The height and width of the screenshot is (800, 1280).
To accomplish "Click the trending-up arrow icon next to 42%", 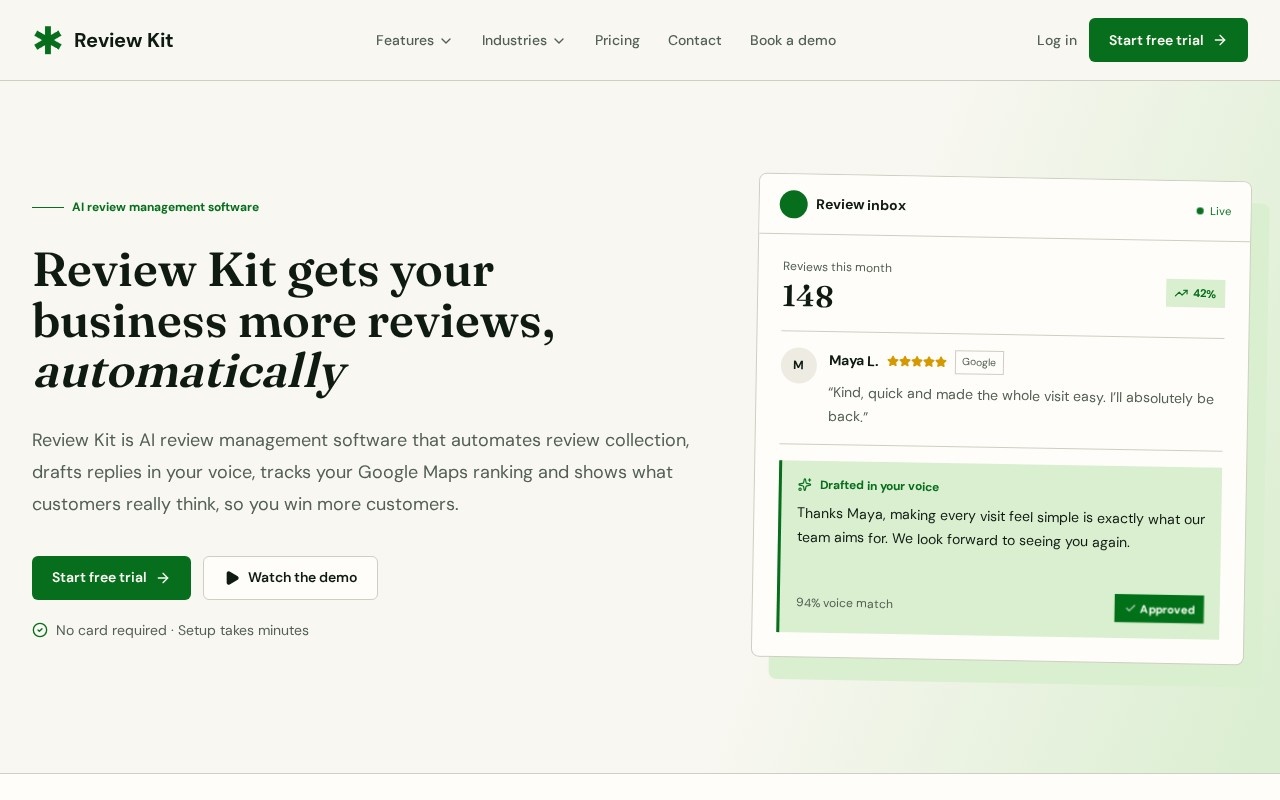I will (1181, 293).
